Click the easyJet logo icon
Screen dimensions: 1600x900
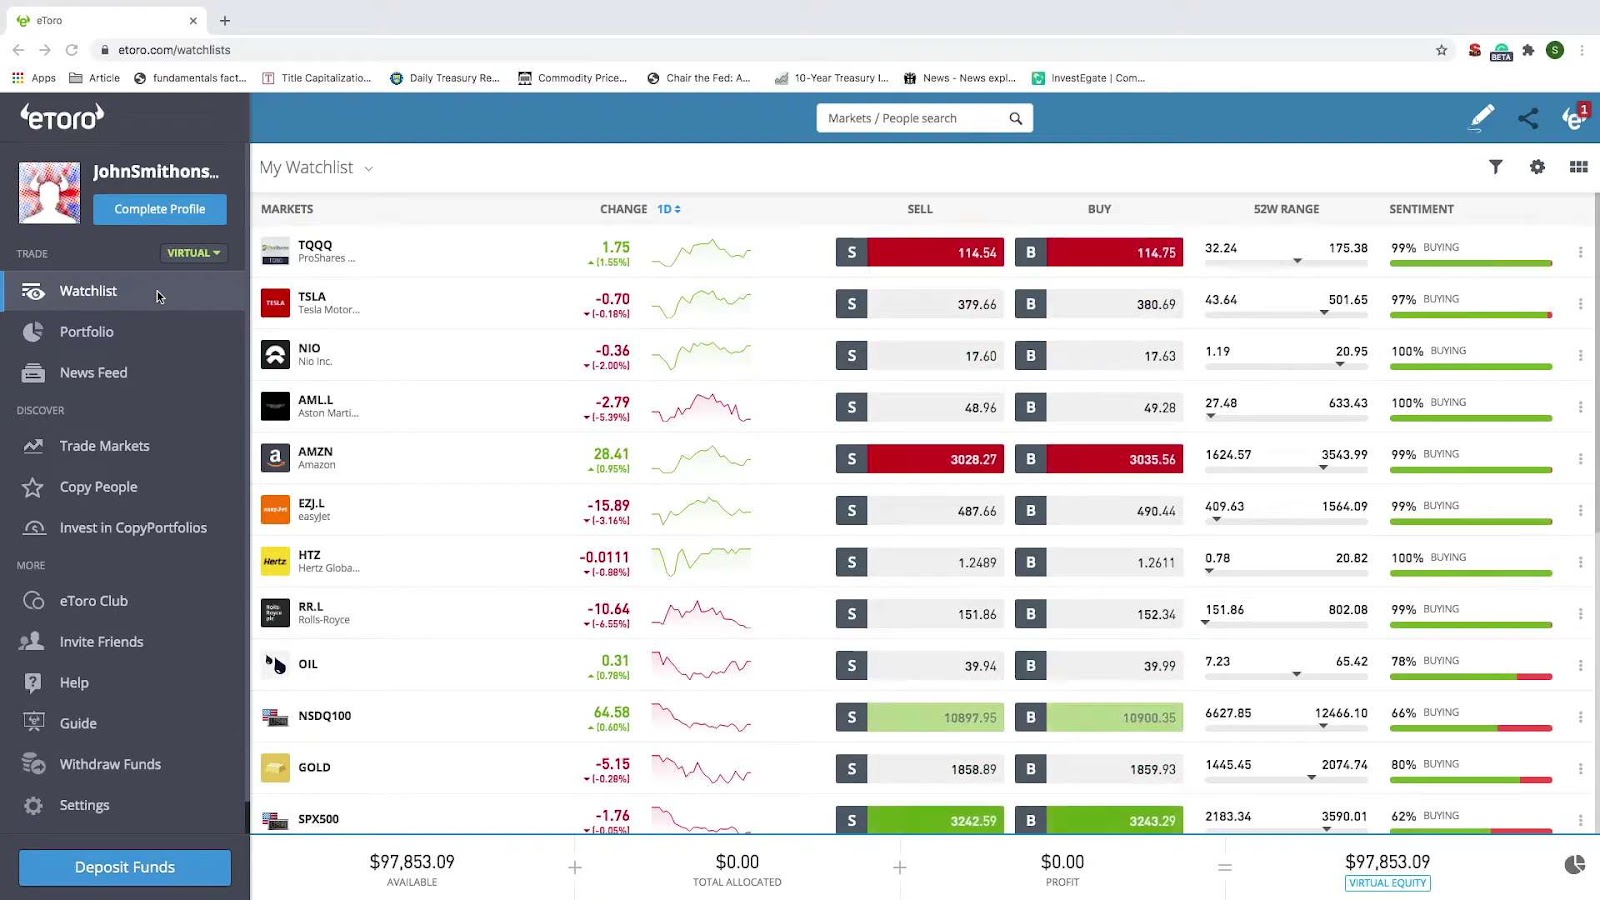tap(275, 510)
